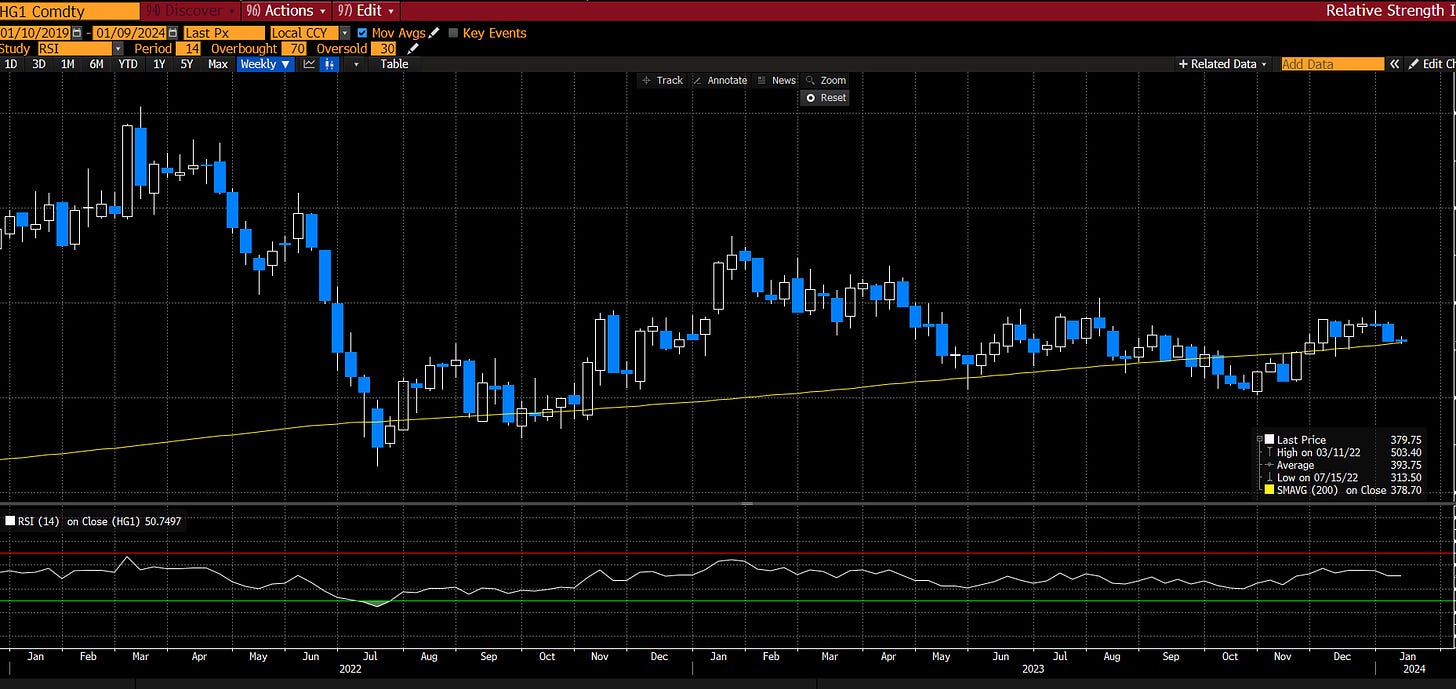Edit RSI study parameters with the pencil icon

pos(413,48)
